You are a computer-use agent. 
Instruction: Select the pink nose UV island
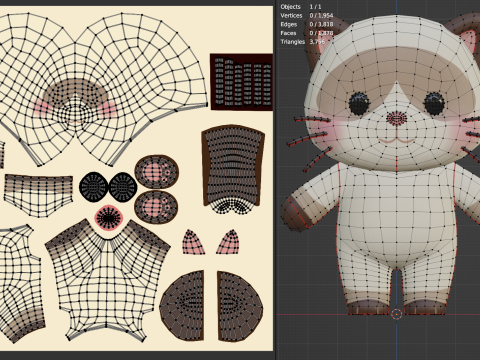pyautogui.click(x=109, y=218)
